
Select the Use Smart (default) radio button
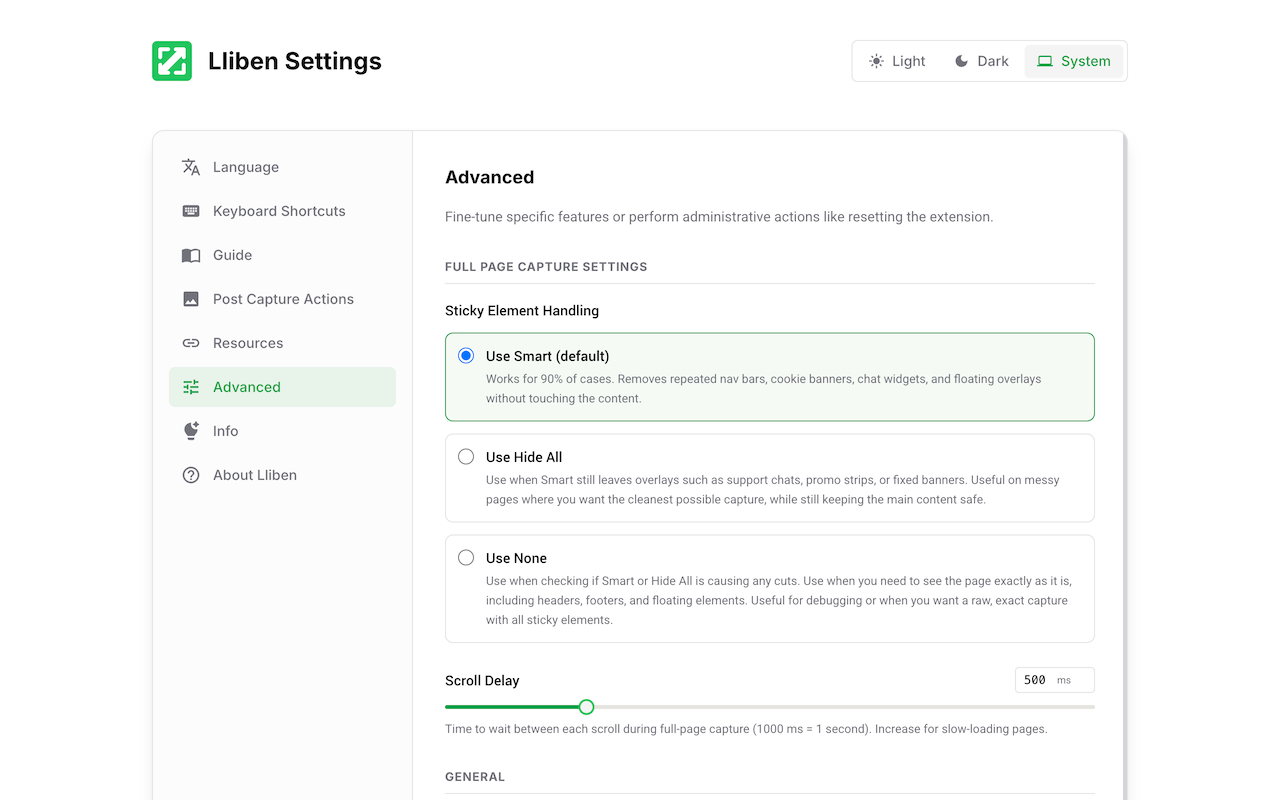466,356
